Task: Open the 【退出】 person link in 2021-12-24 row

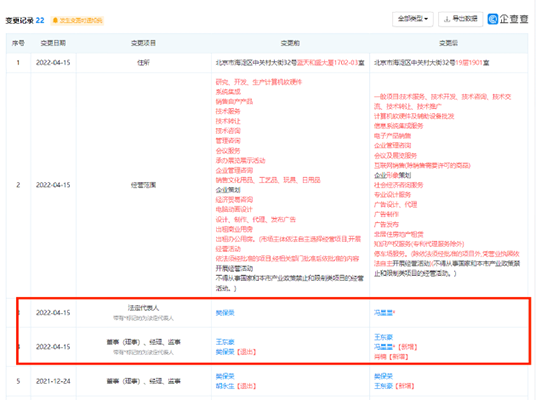Action: [x=225, y=386]
